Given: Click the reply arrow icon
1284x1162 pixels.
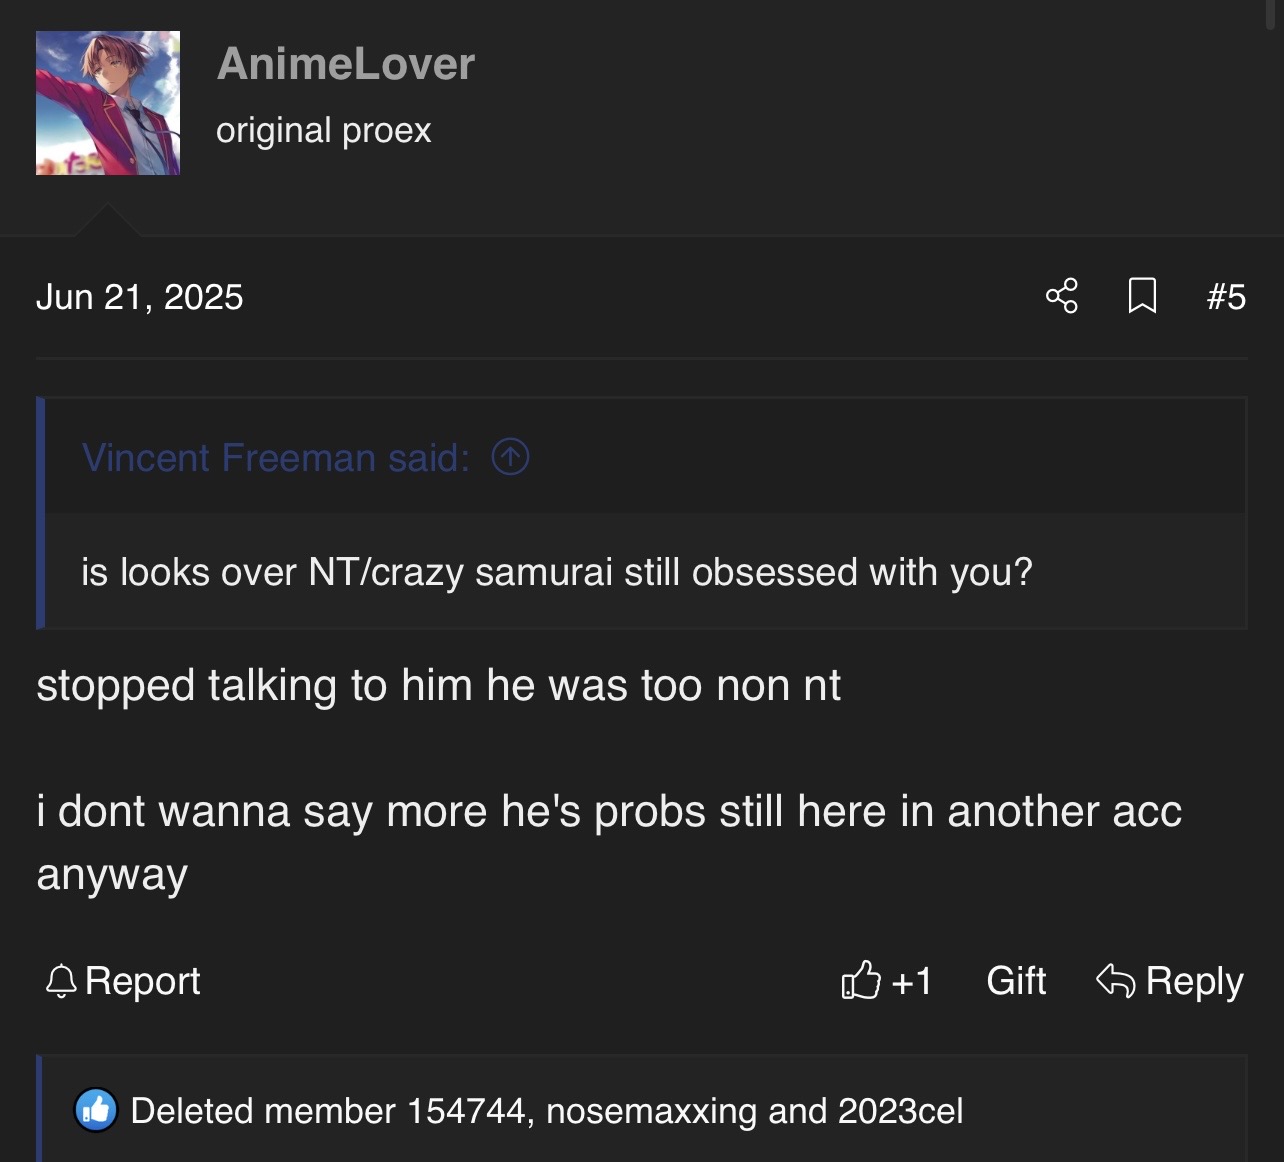Looking at the screenshot, I should [1116, 981].
